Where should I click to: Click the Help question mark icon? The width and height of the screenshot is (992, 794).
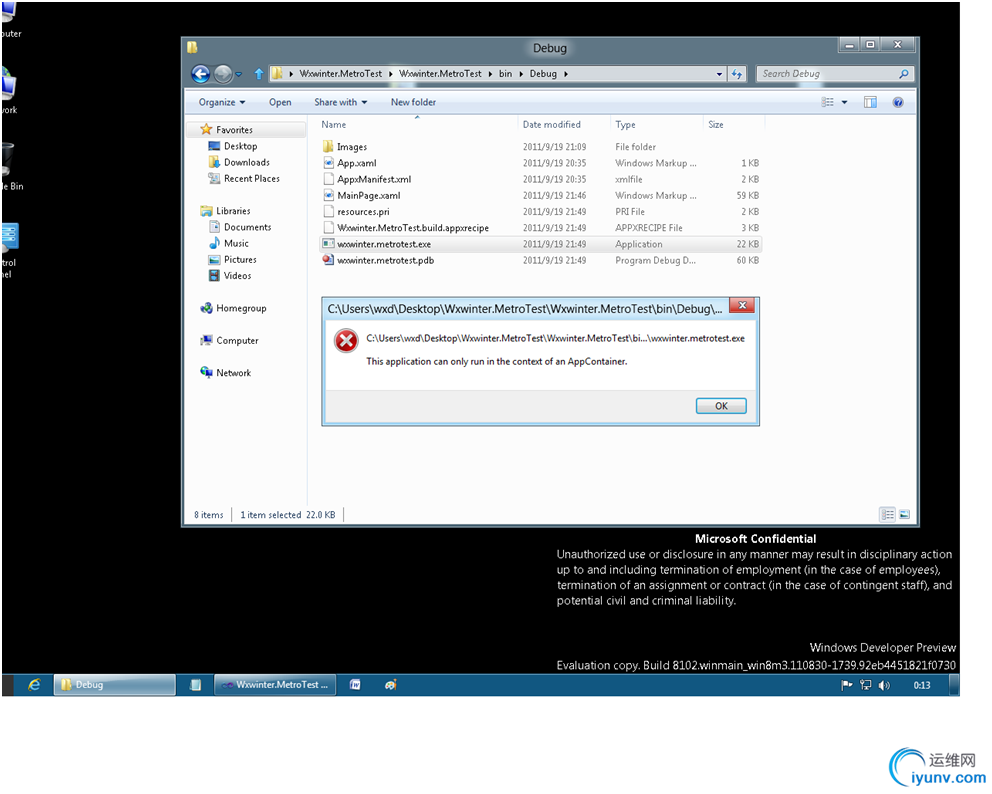[x=898, y=102]
